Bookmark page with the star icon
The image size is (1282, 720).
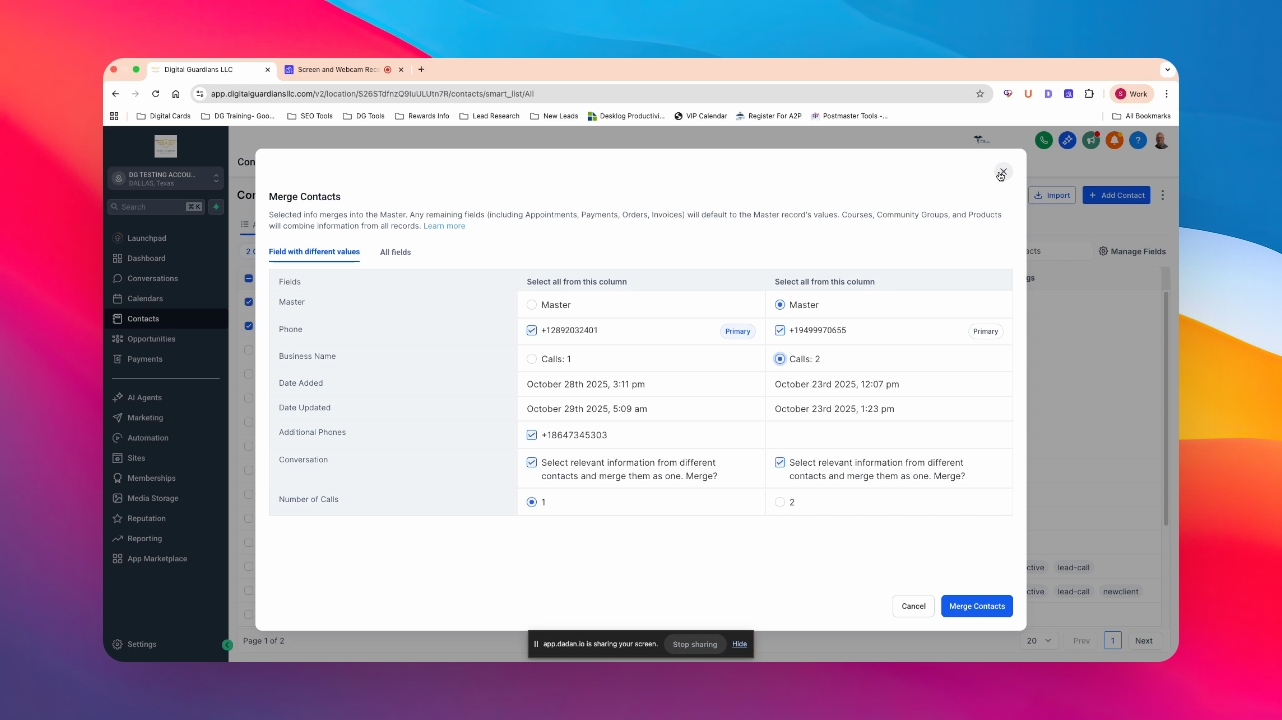tap(980, 94)
